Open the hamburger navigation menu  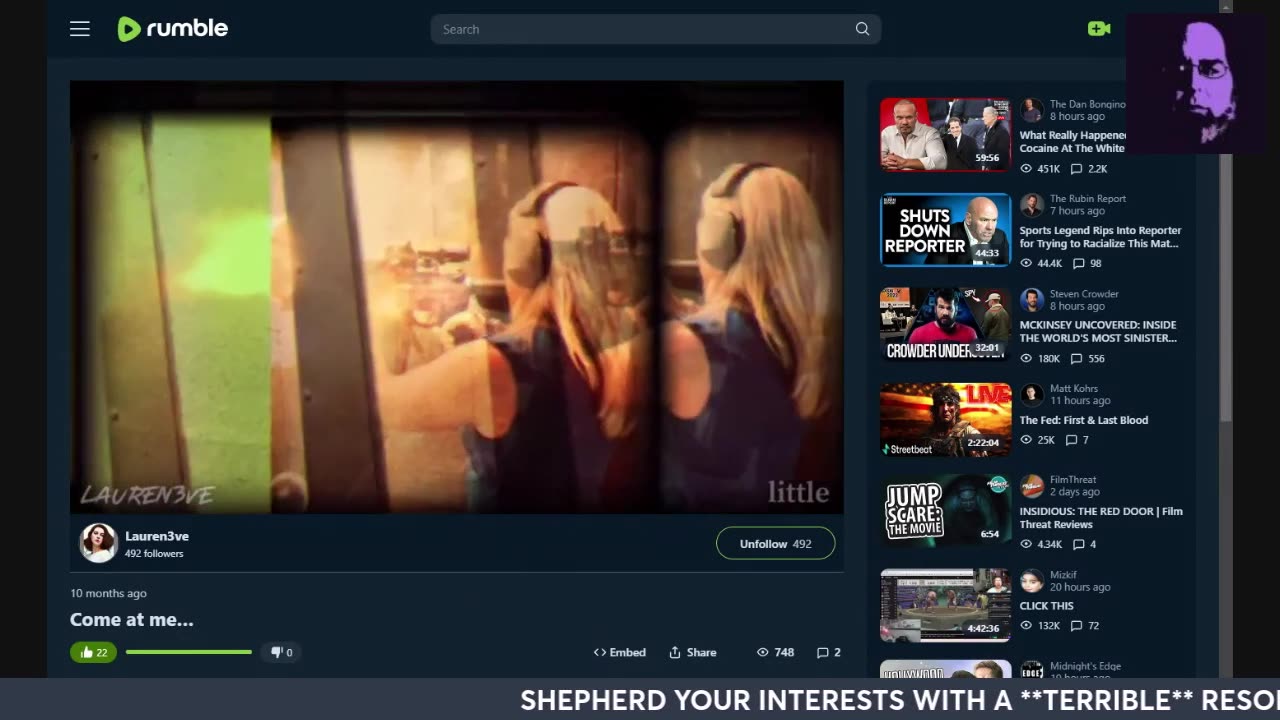(x=80, y=29)
